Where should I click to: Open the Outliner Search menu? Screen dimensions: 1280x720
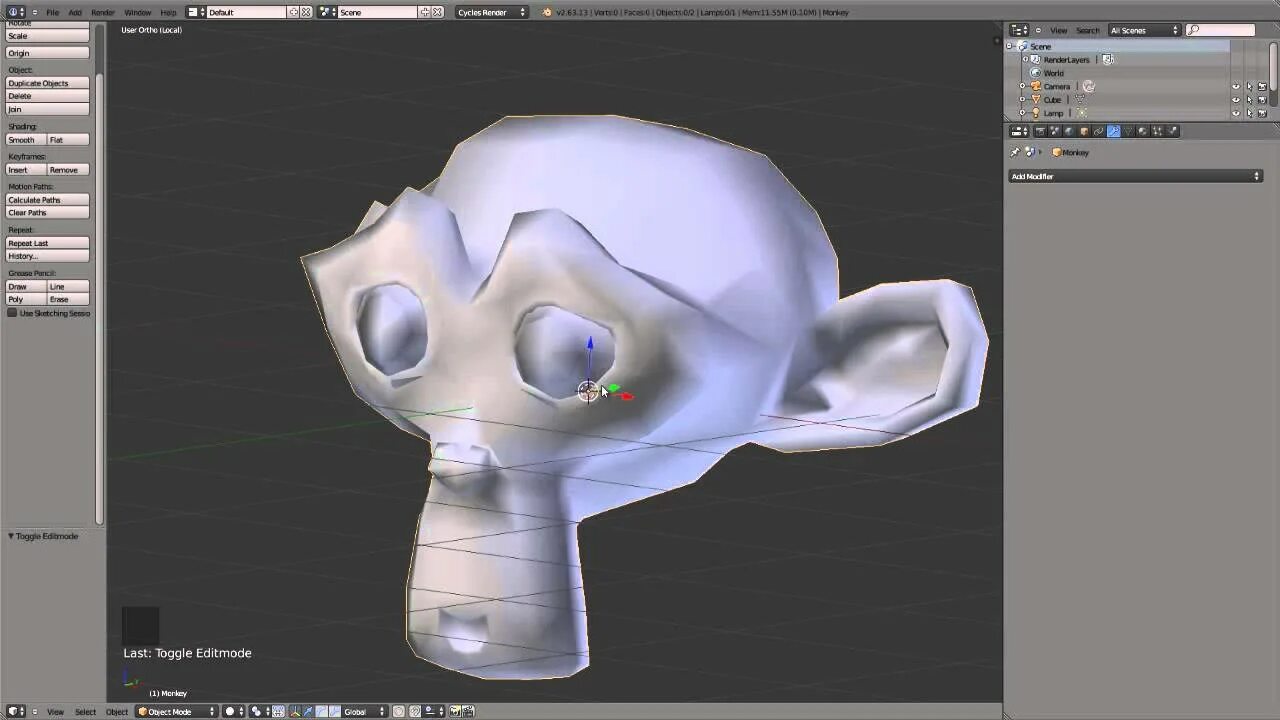[1087, 30]
